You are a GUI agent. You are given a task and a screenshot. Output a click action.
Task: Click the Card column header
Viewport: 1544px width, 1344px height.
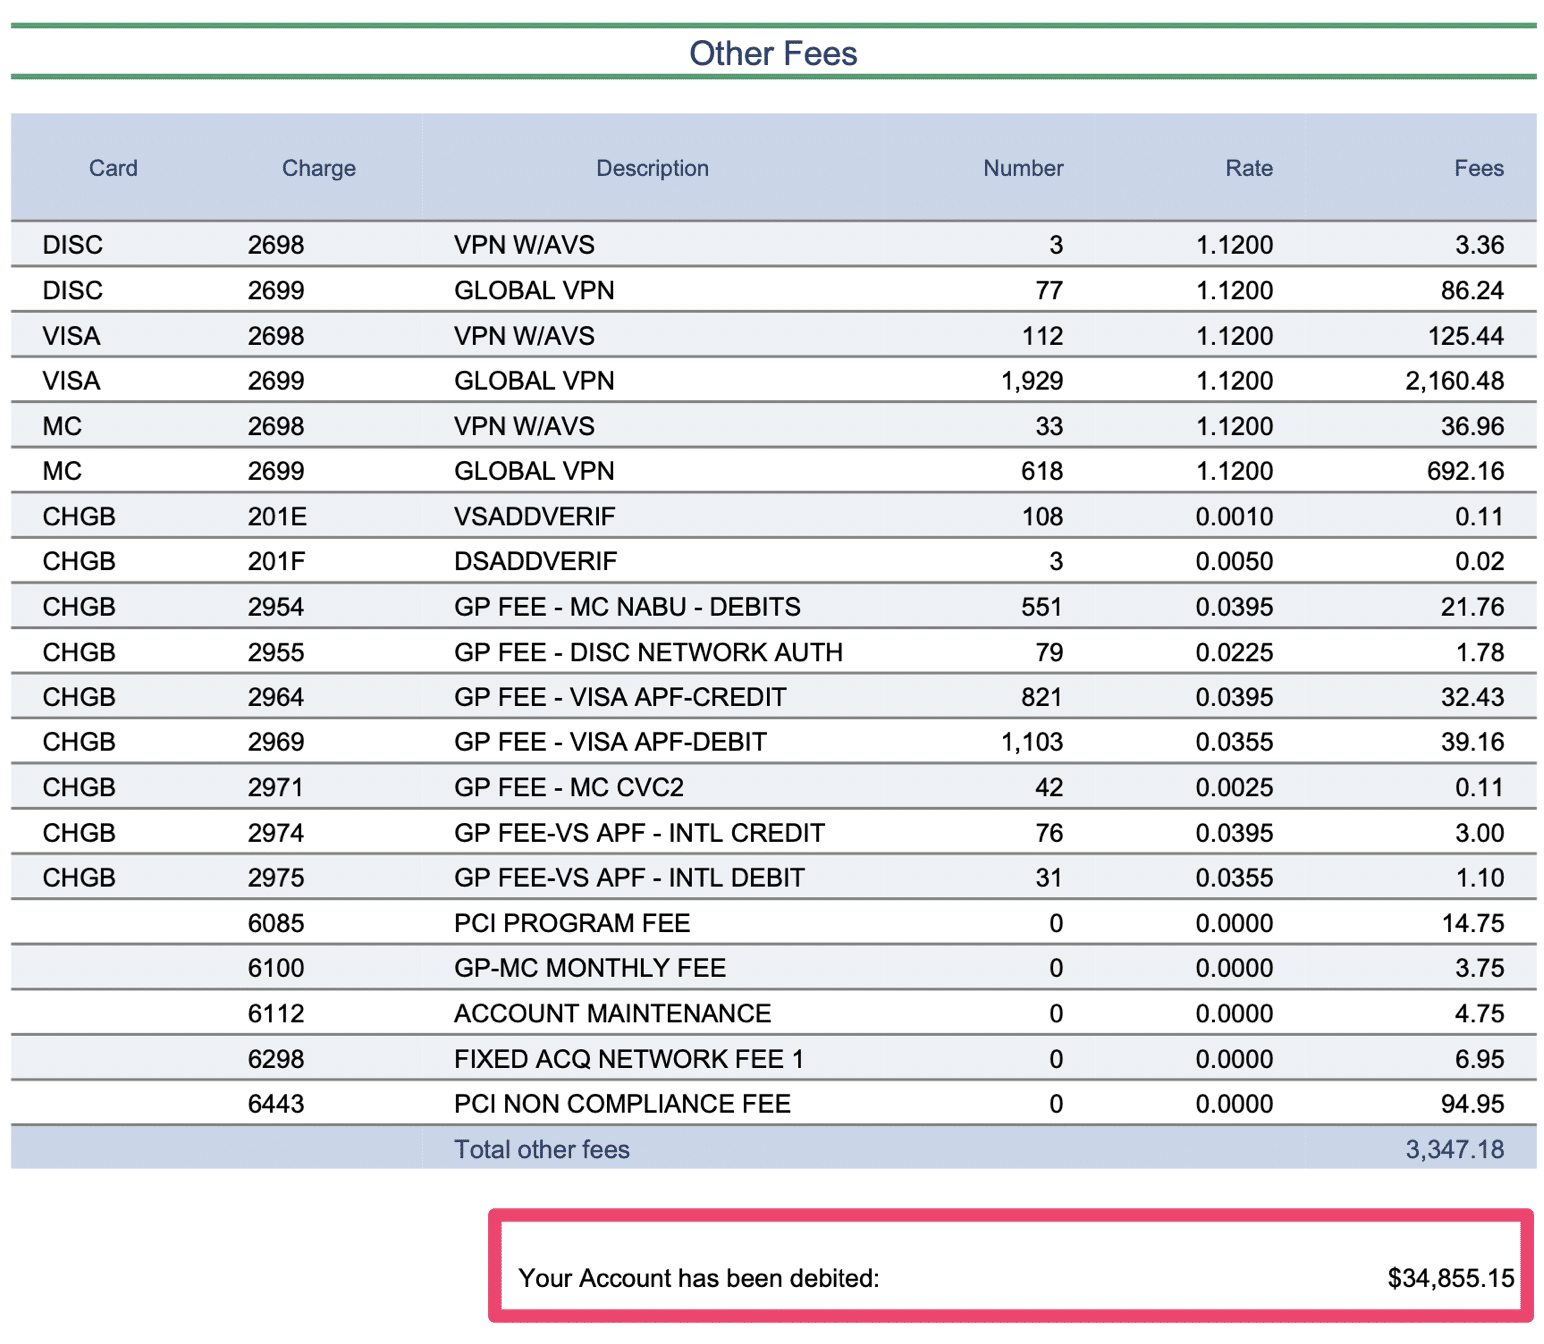pyautogui.click(x=113, y=168)
